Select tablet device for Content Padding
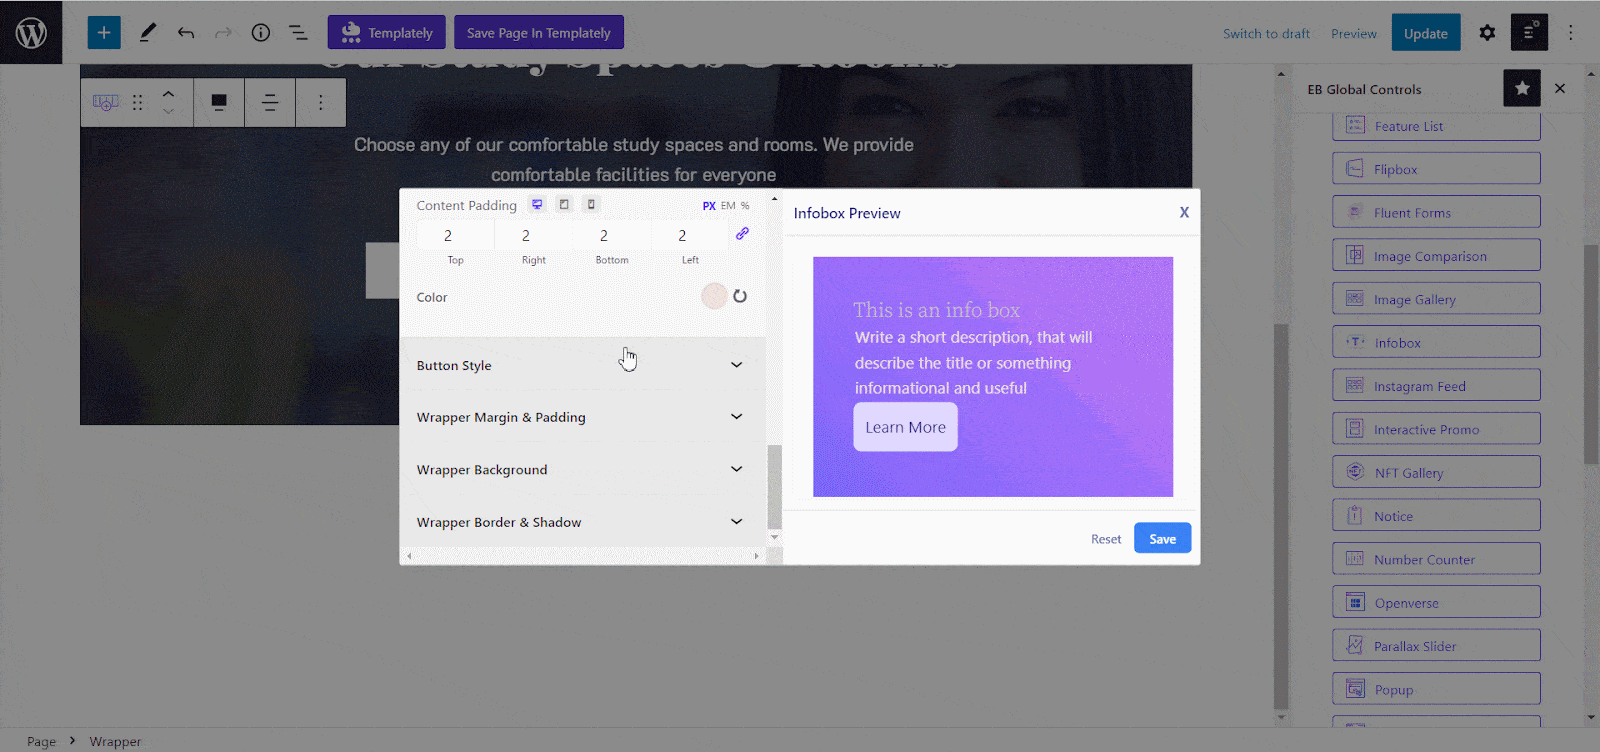 click(x=564, y=204)
